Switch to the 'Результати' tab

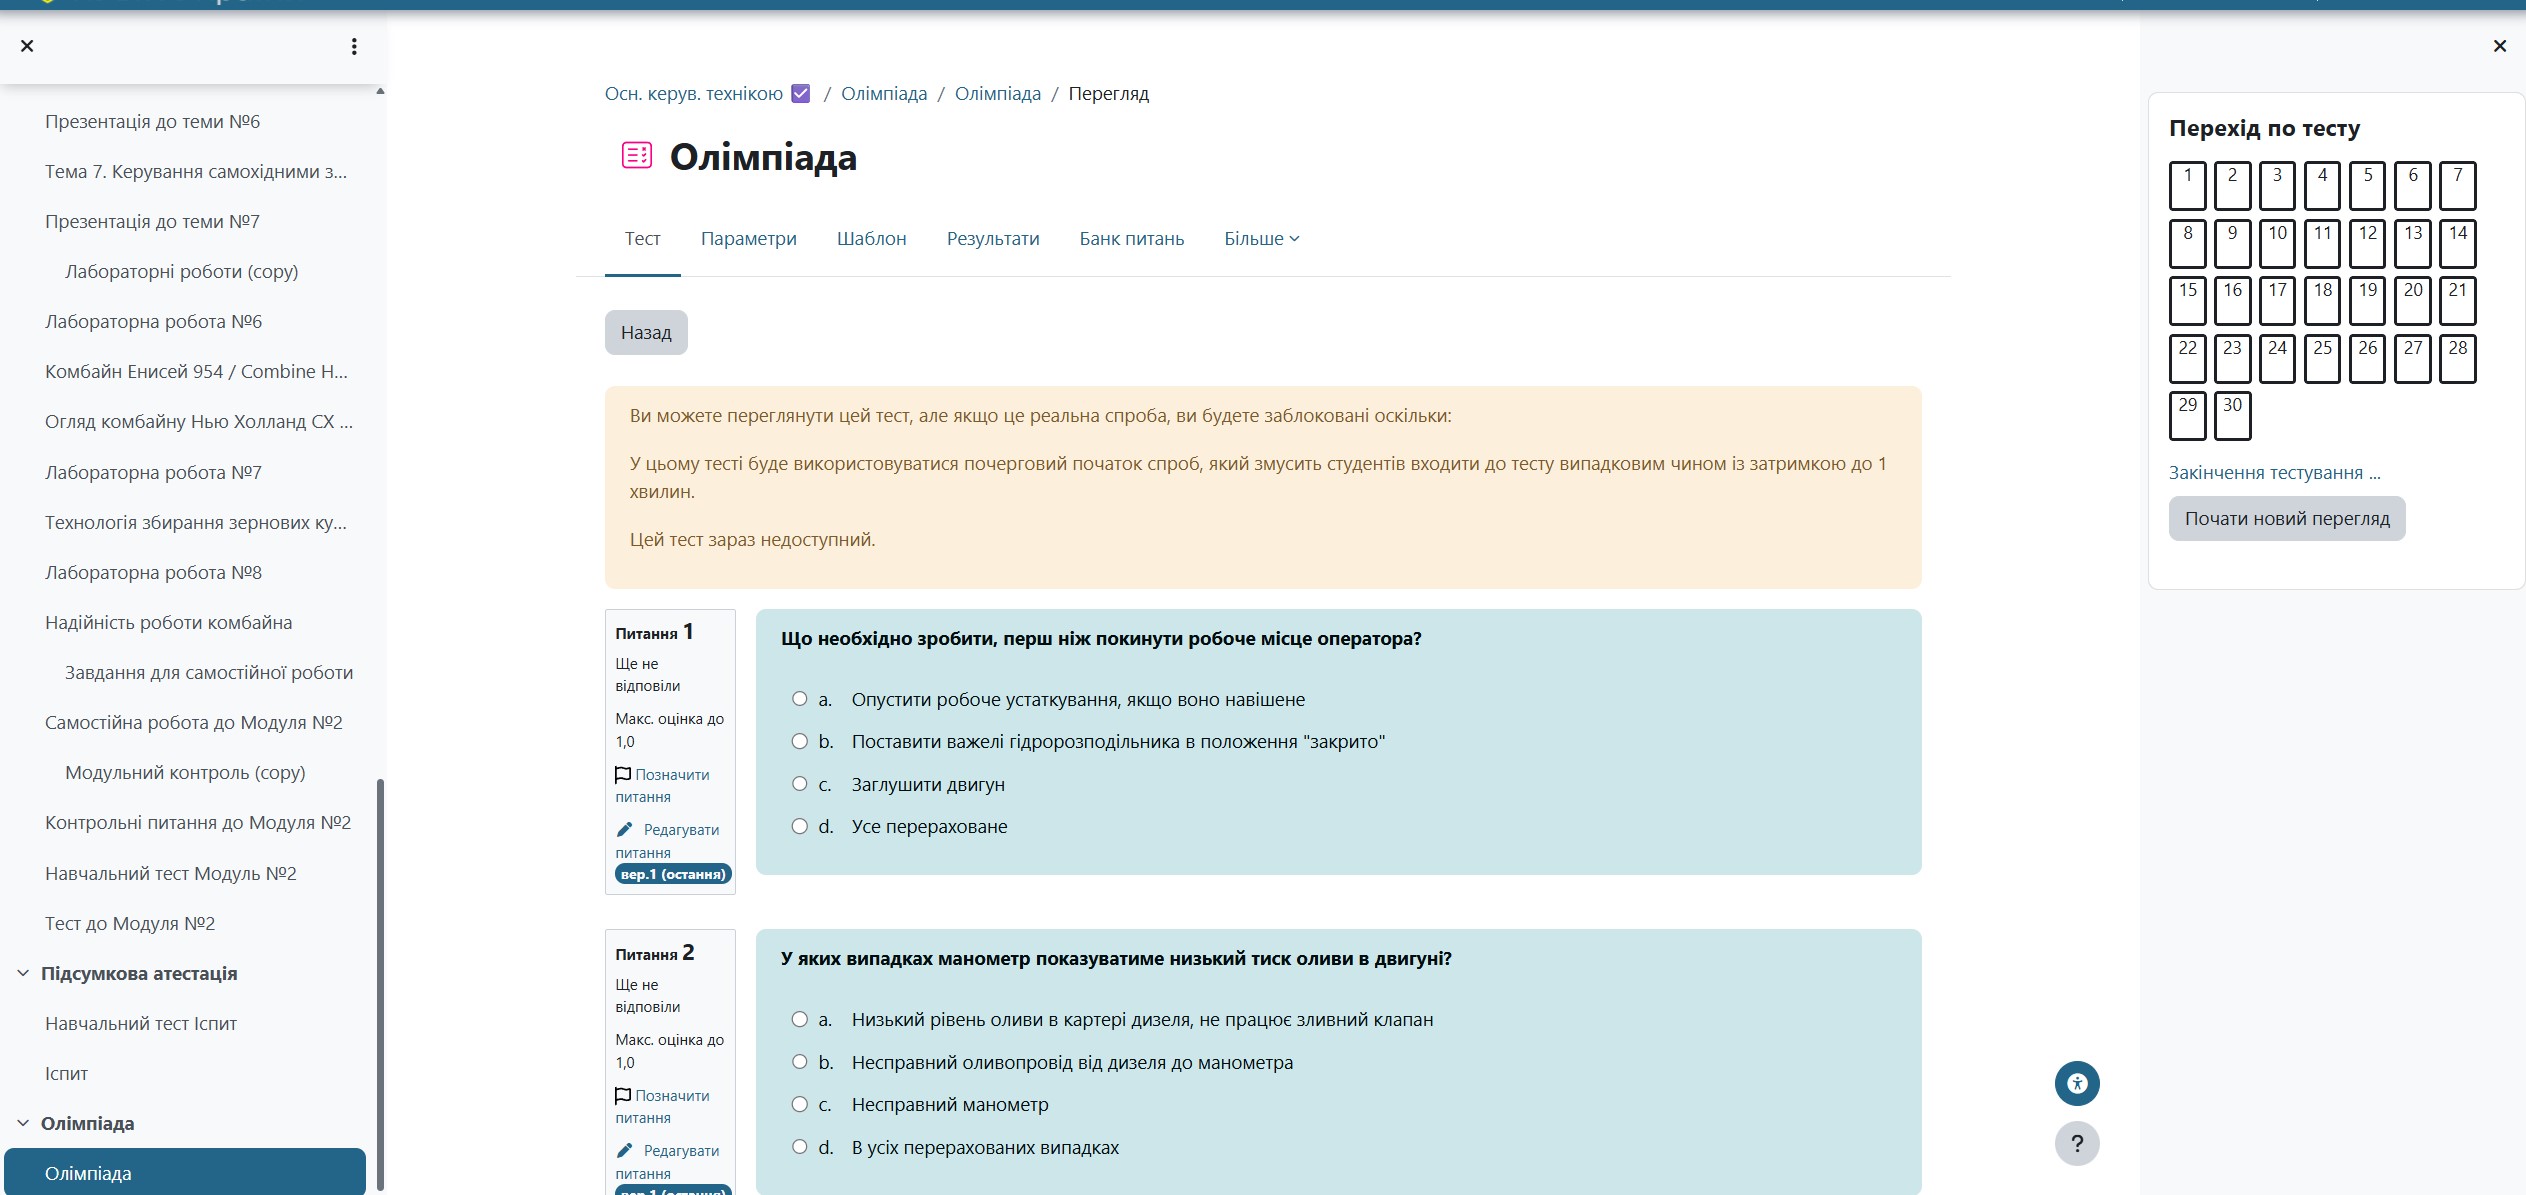point(992,239)
